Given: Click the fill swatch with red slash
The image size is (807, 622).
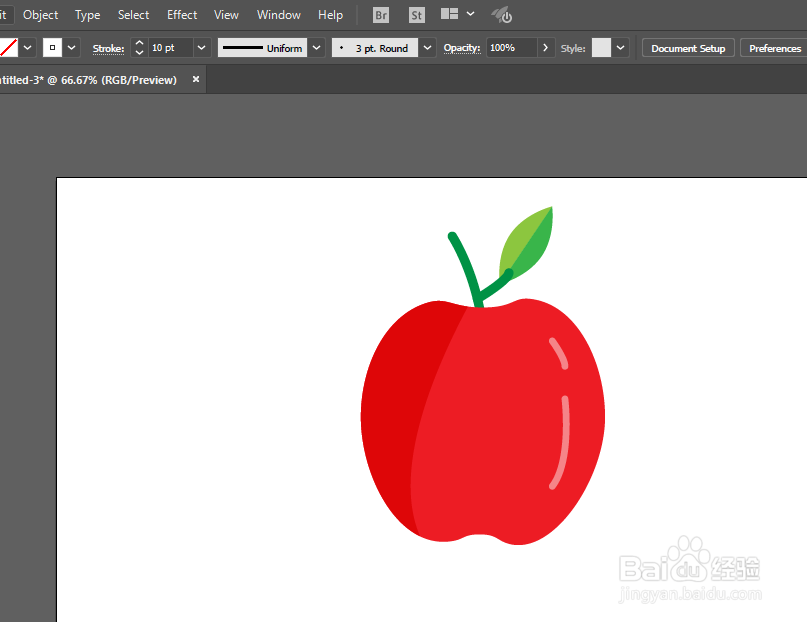Looking at the screenshot, I should click(x=9, y=48).
